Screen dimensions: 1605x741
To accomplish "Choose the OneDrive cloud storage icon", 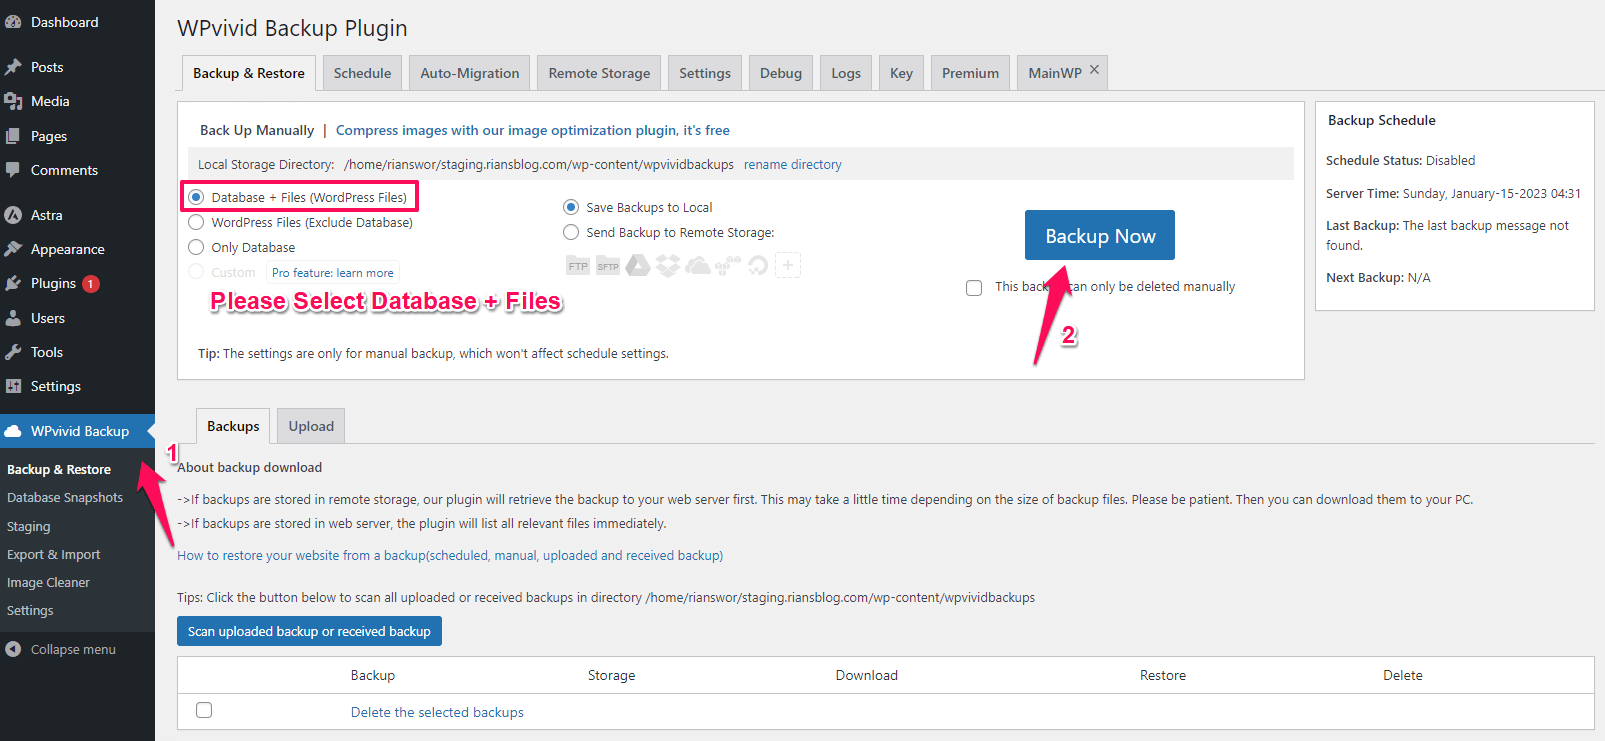I will click(x=698, y=266).
